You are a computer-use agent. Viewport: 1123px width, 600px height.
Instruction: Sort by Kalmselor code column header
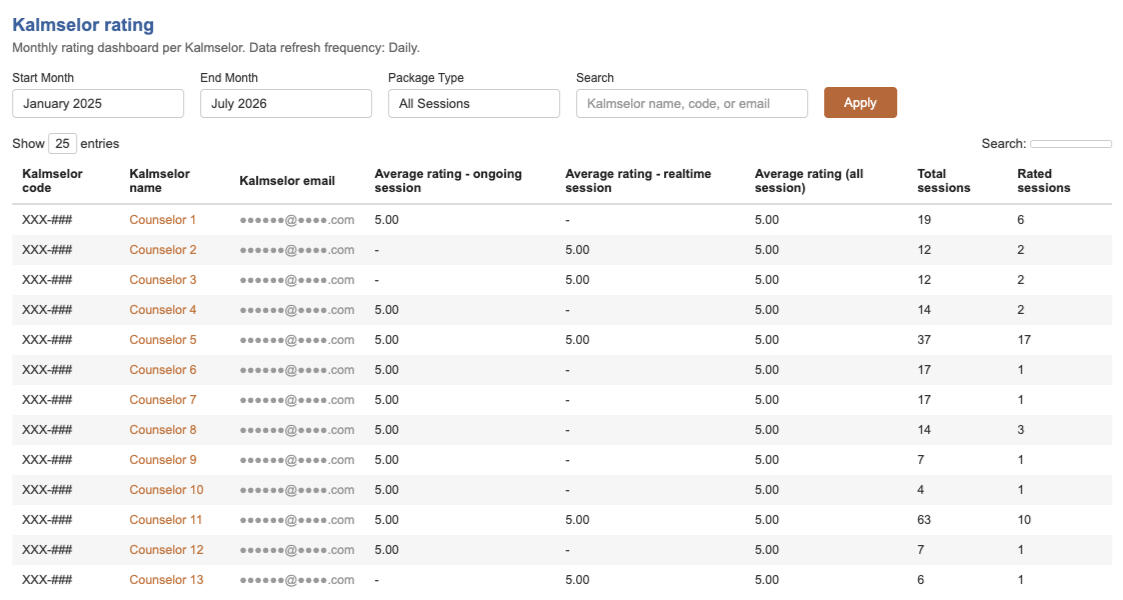pos(52,180)
